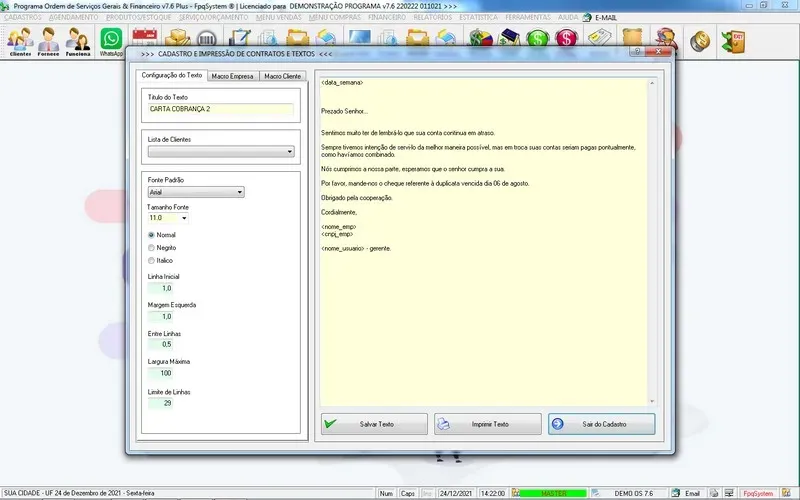Click the Título do Texto field
800x500 pixels.
coord(220,108)
